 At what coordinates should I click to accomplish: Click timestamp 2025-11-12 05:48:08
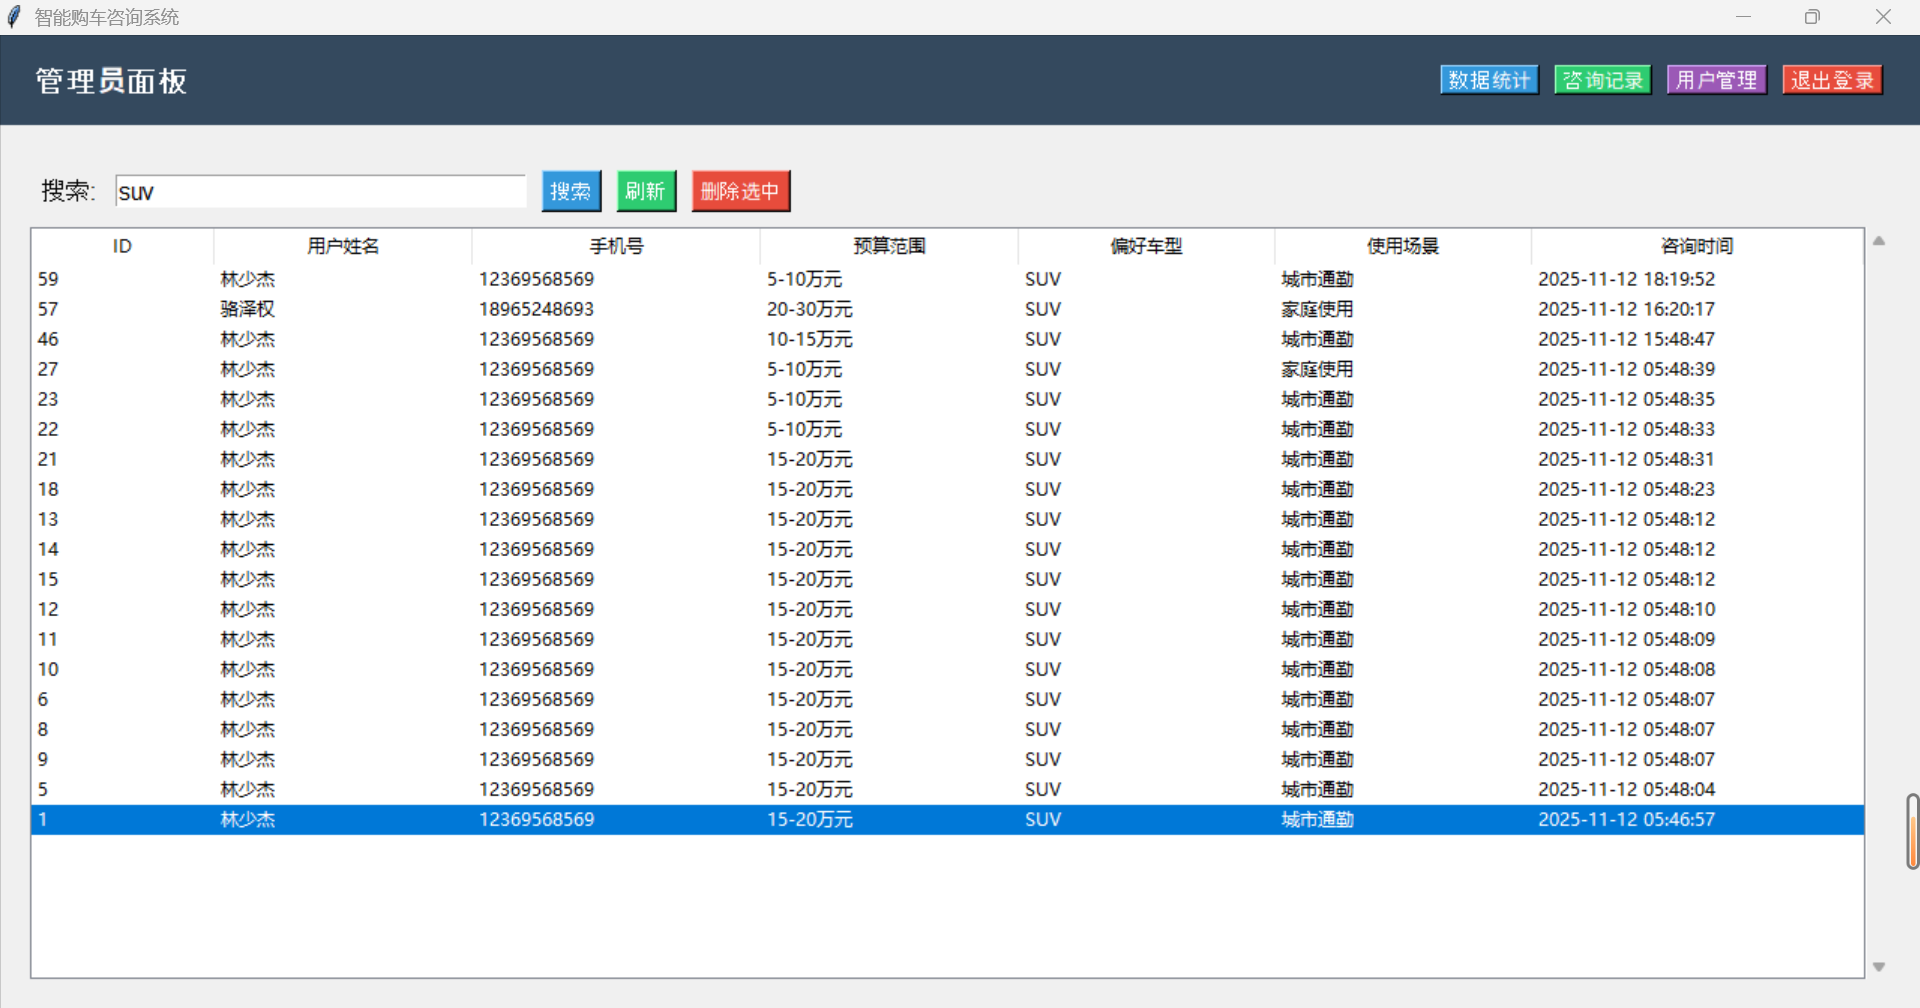(1626, 669)
